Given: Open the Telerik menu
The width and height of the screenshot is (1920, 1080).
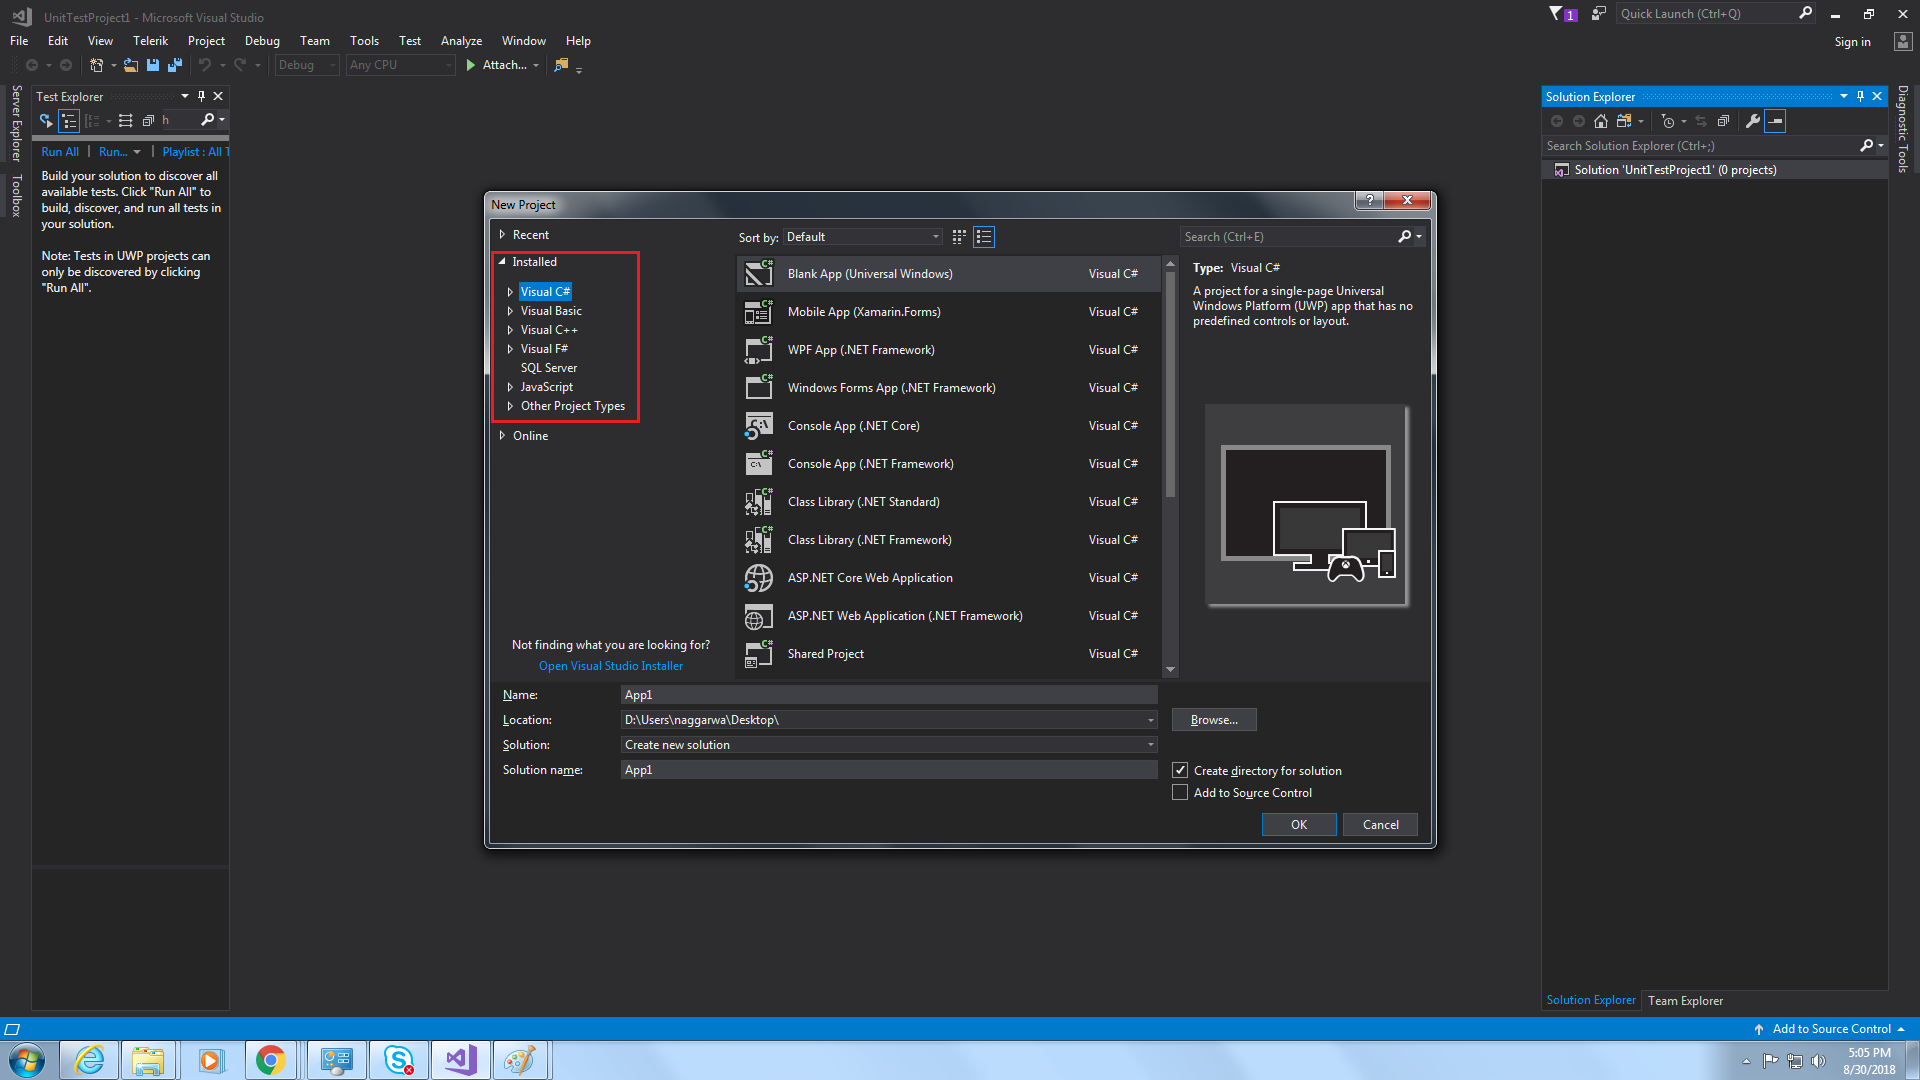Looking at the screenshot, I should click(x=150, y=41).
